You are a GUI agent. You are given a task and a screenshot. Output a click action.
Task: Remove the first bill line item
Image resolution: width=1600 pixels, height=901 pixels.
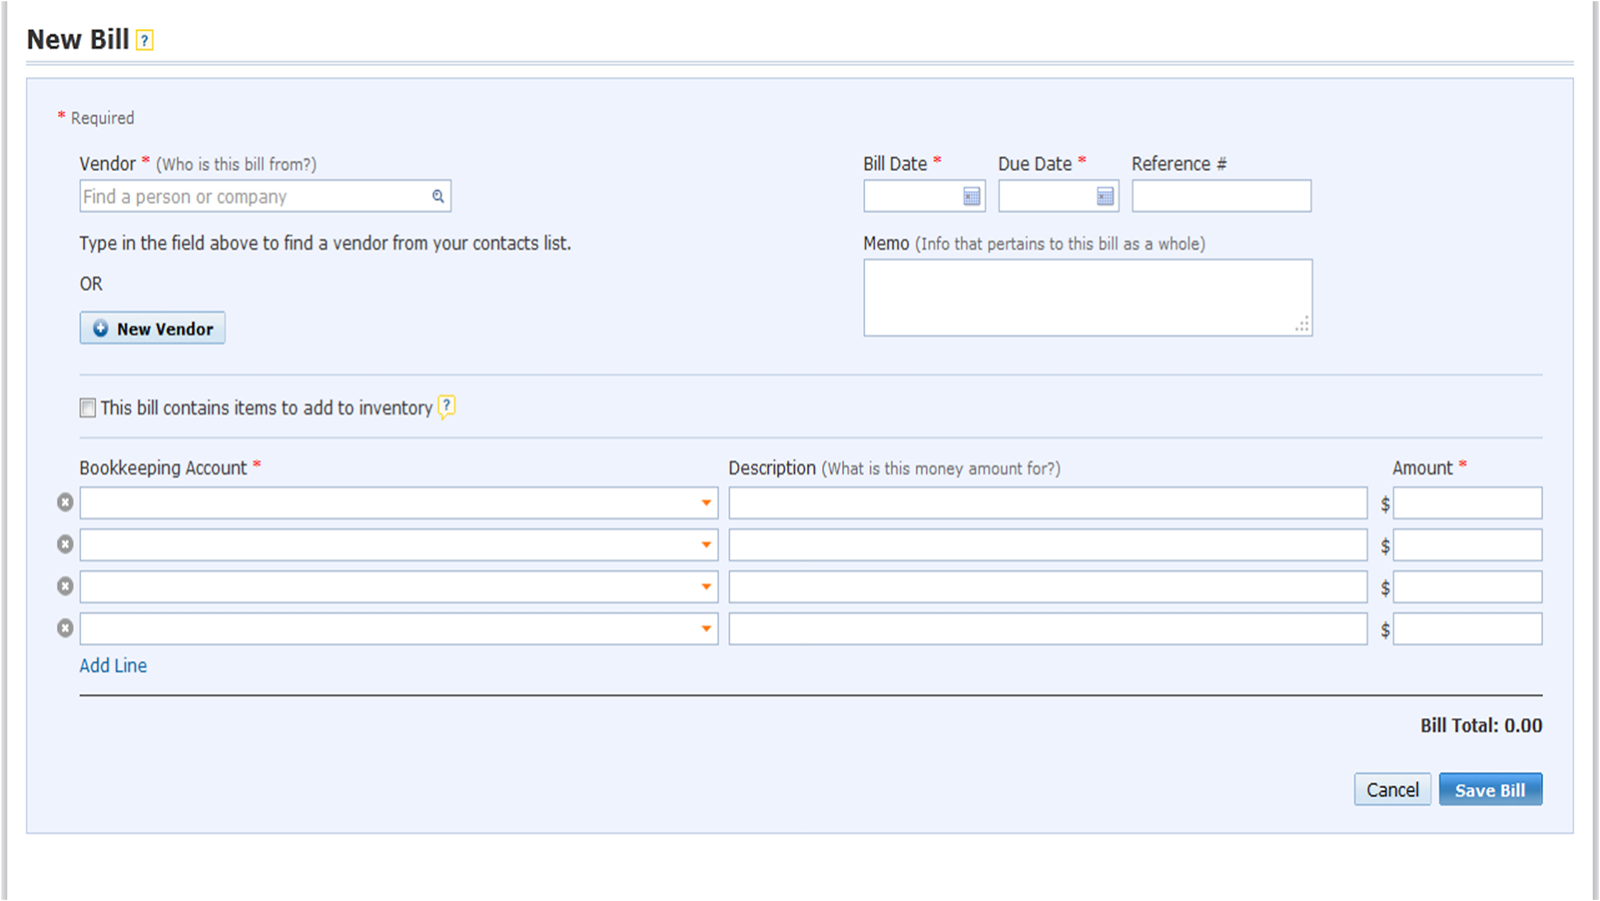(x=65, y=502)
